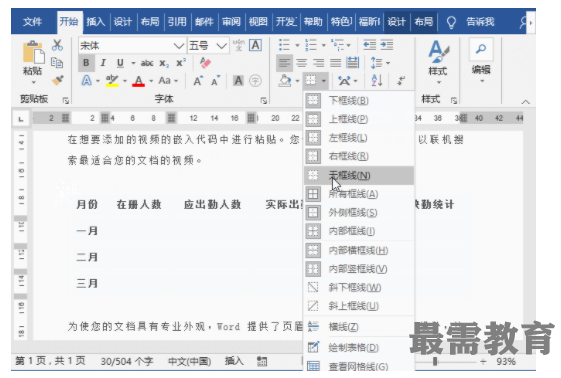561x378 pixels.
Task: Click the Grow Font icon
Action: coord(198,81)
